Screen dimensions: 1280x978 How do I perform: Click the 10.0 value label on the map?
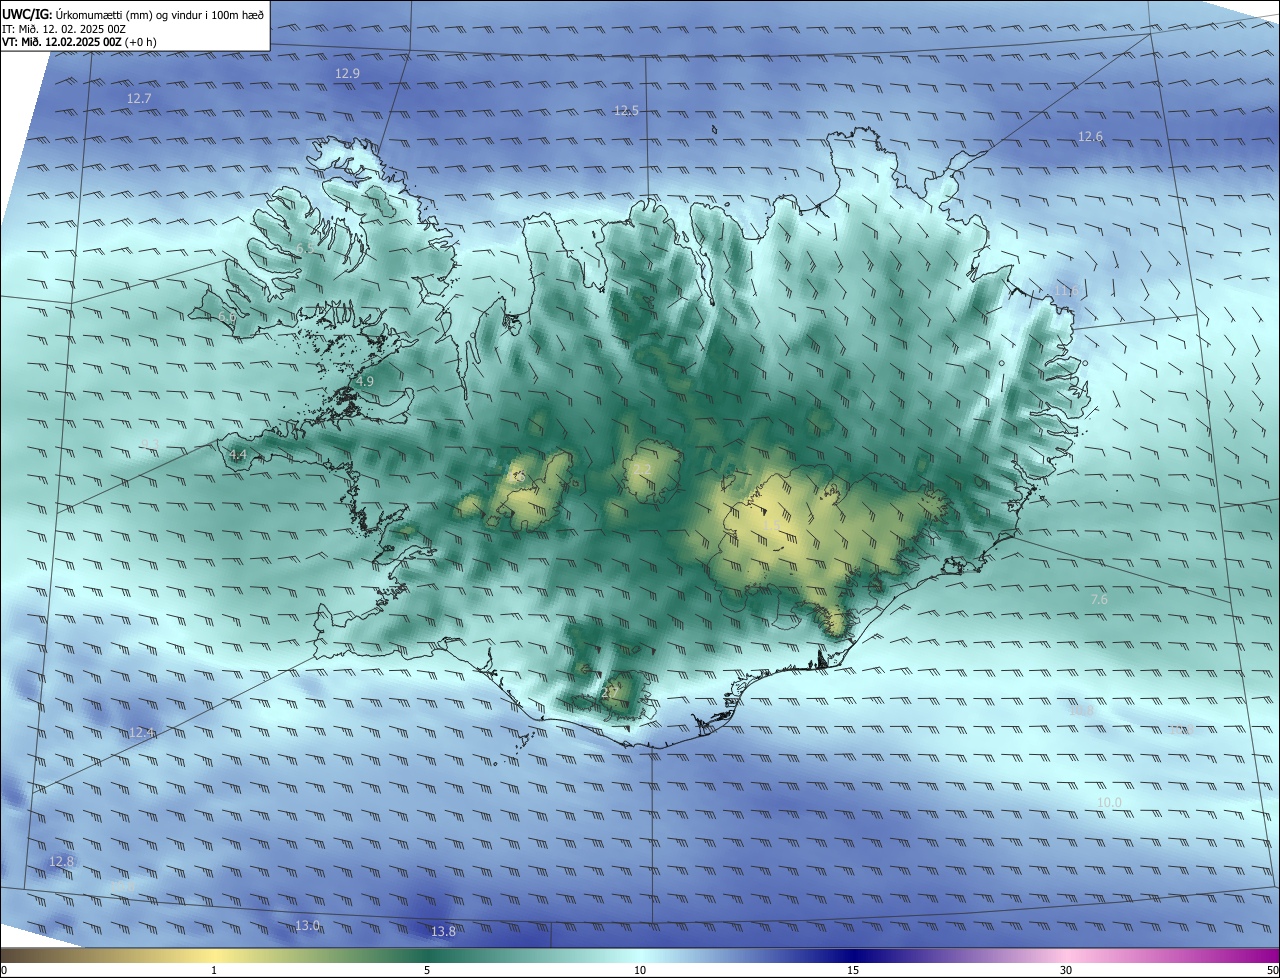(1109, 803)
